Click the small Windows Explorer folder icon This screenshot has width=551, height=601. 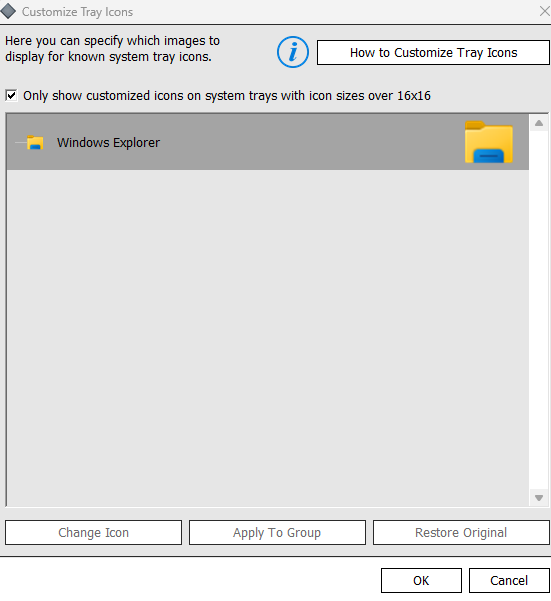coord(35,142)
